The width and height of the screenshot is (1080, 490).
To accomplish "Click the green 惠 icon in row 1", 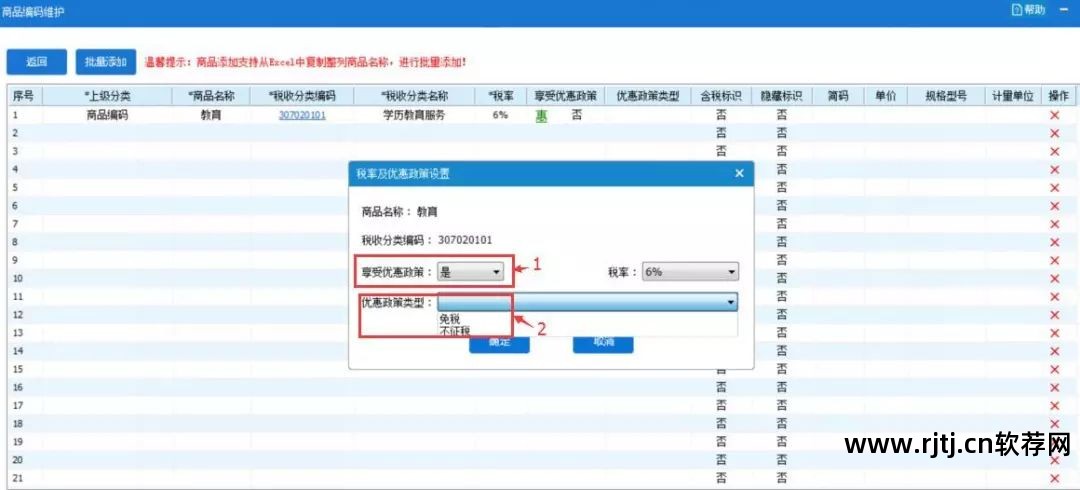I will click(541, 116).
